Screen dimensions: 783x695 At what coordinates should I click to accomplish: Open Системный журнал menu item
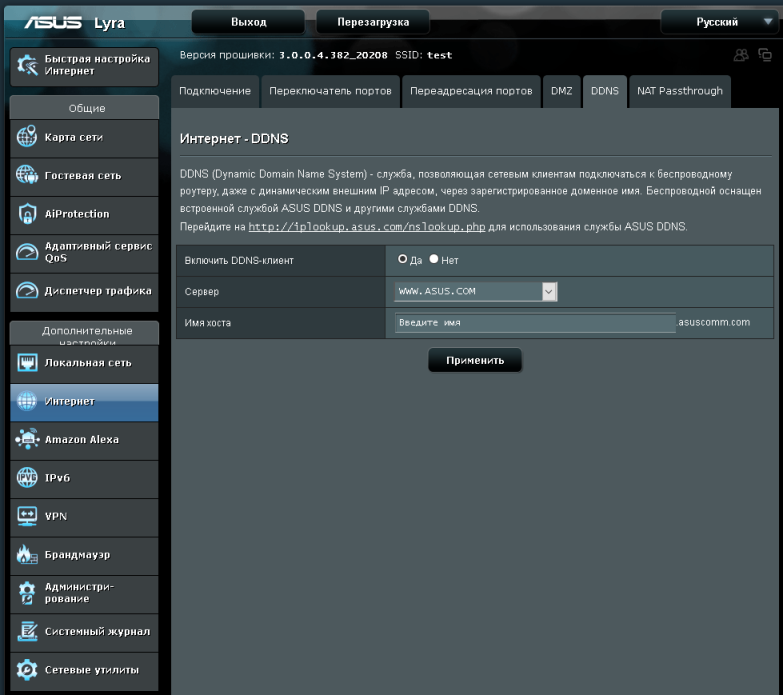[84, 633]
